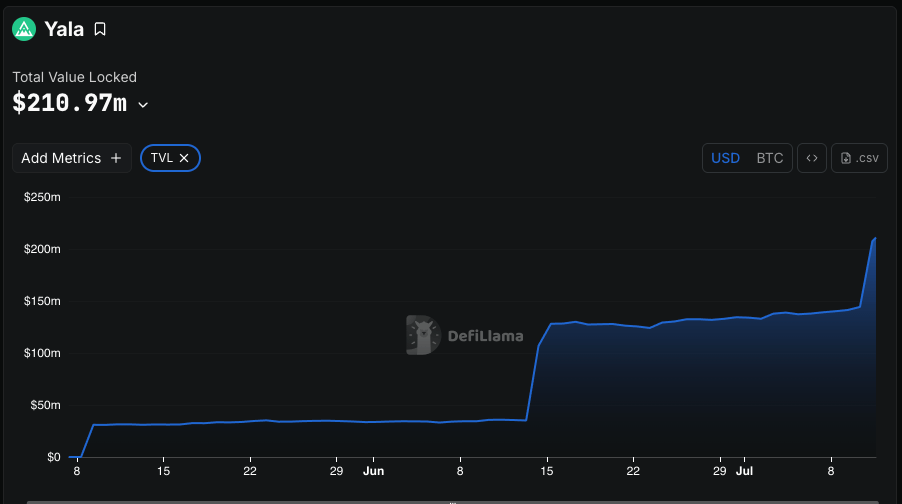
Task: Click the chart line's final peak point
Action: (x=875, y=238)
